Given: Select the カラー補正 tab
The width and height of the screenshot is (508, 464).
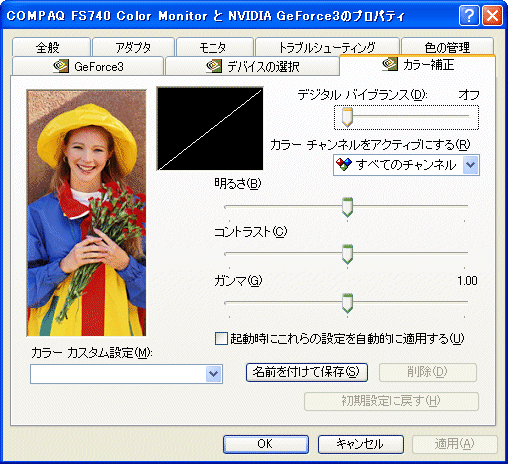Looking at the screenshot, I should [418, 65].
